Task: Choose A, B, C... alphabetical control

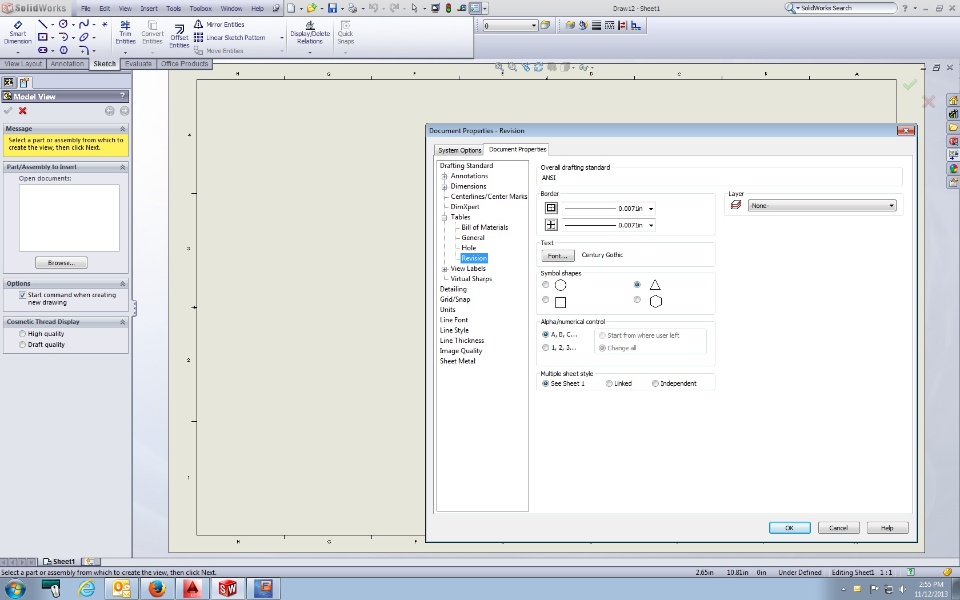Action: [546, 335]
